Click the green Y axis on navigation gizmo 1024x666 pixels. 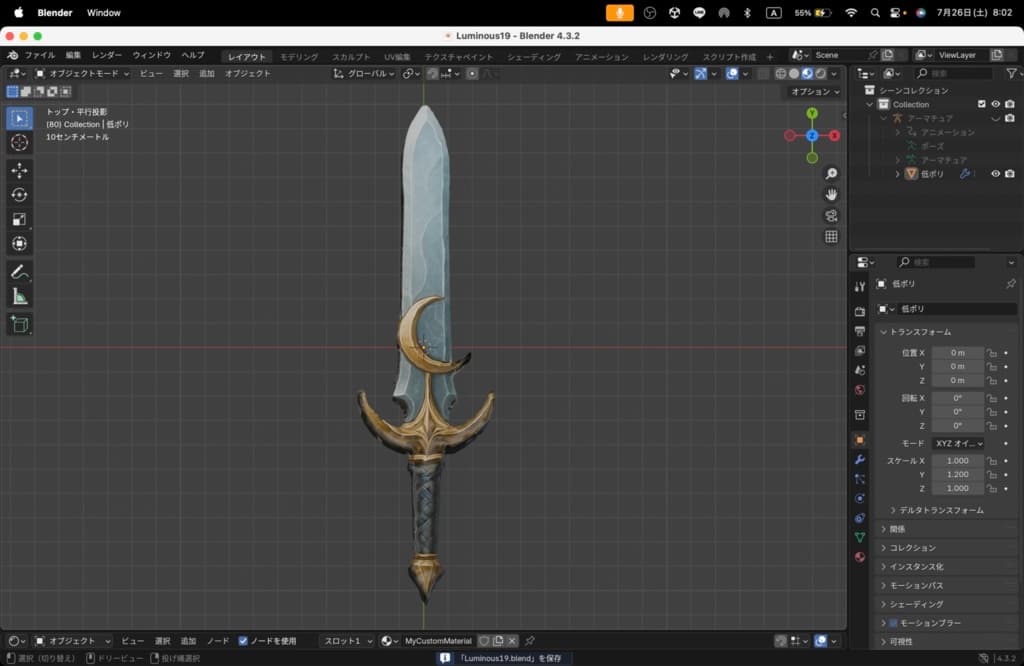point(812,113)
